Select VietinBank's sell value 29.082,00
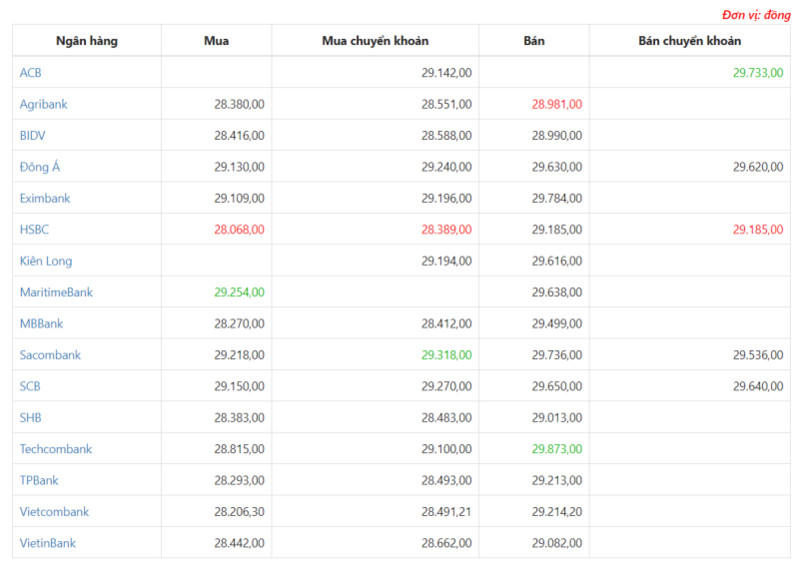 (557, 543)
